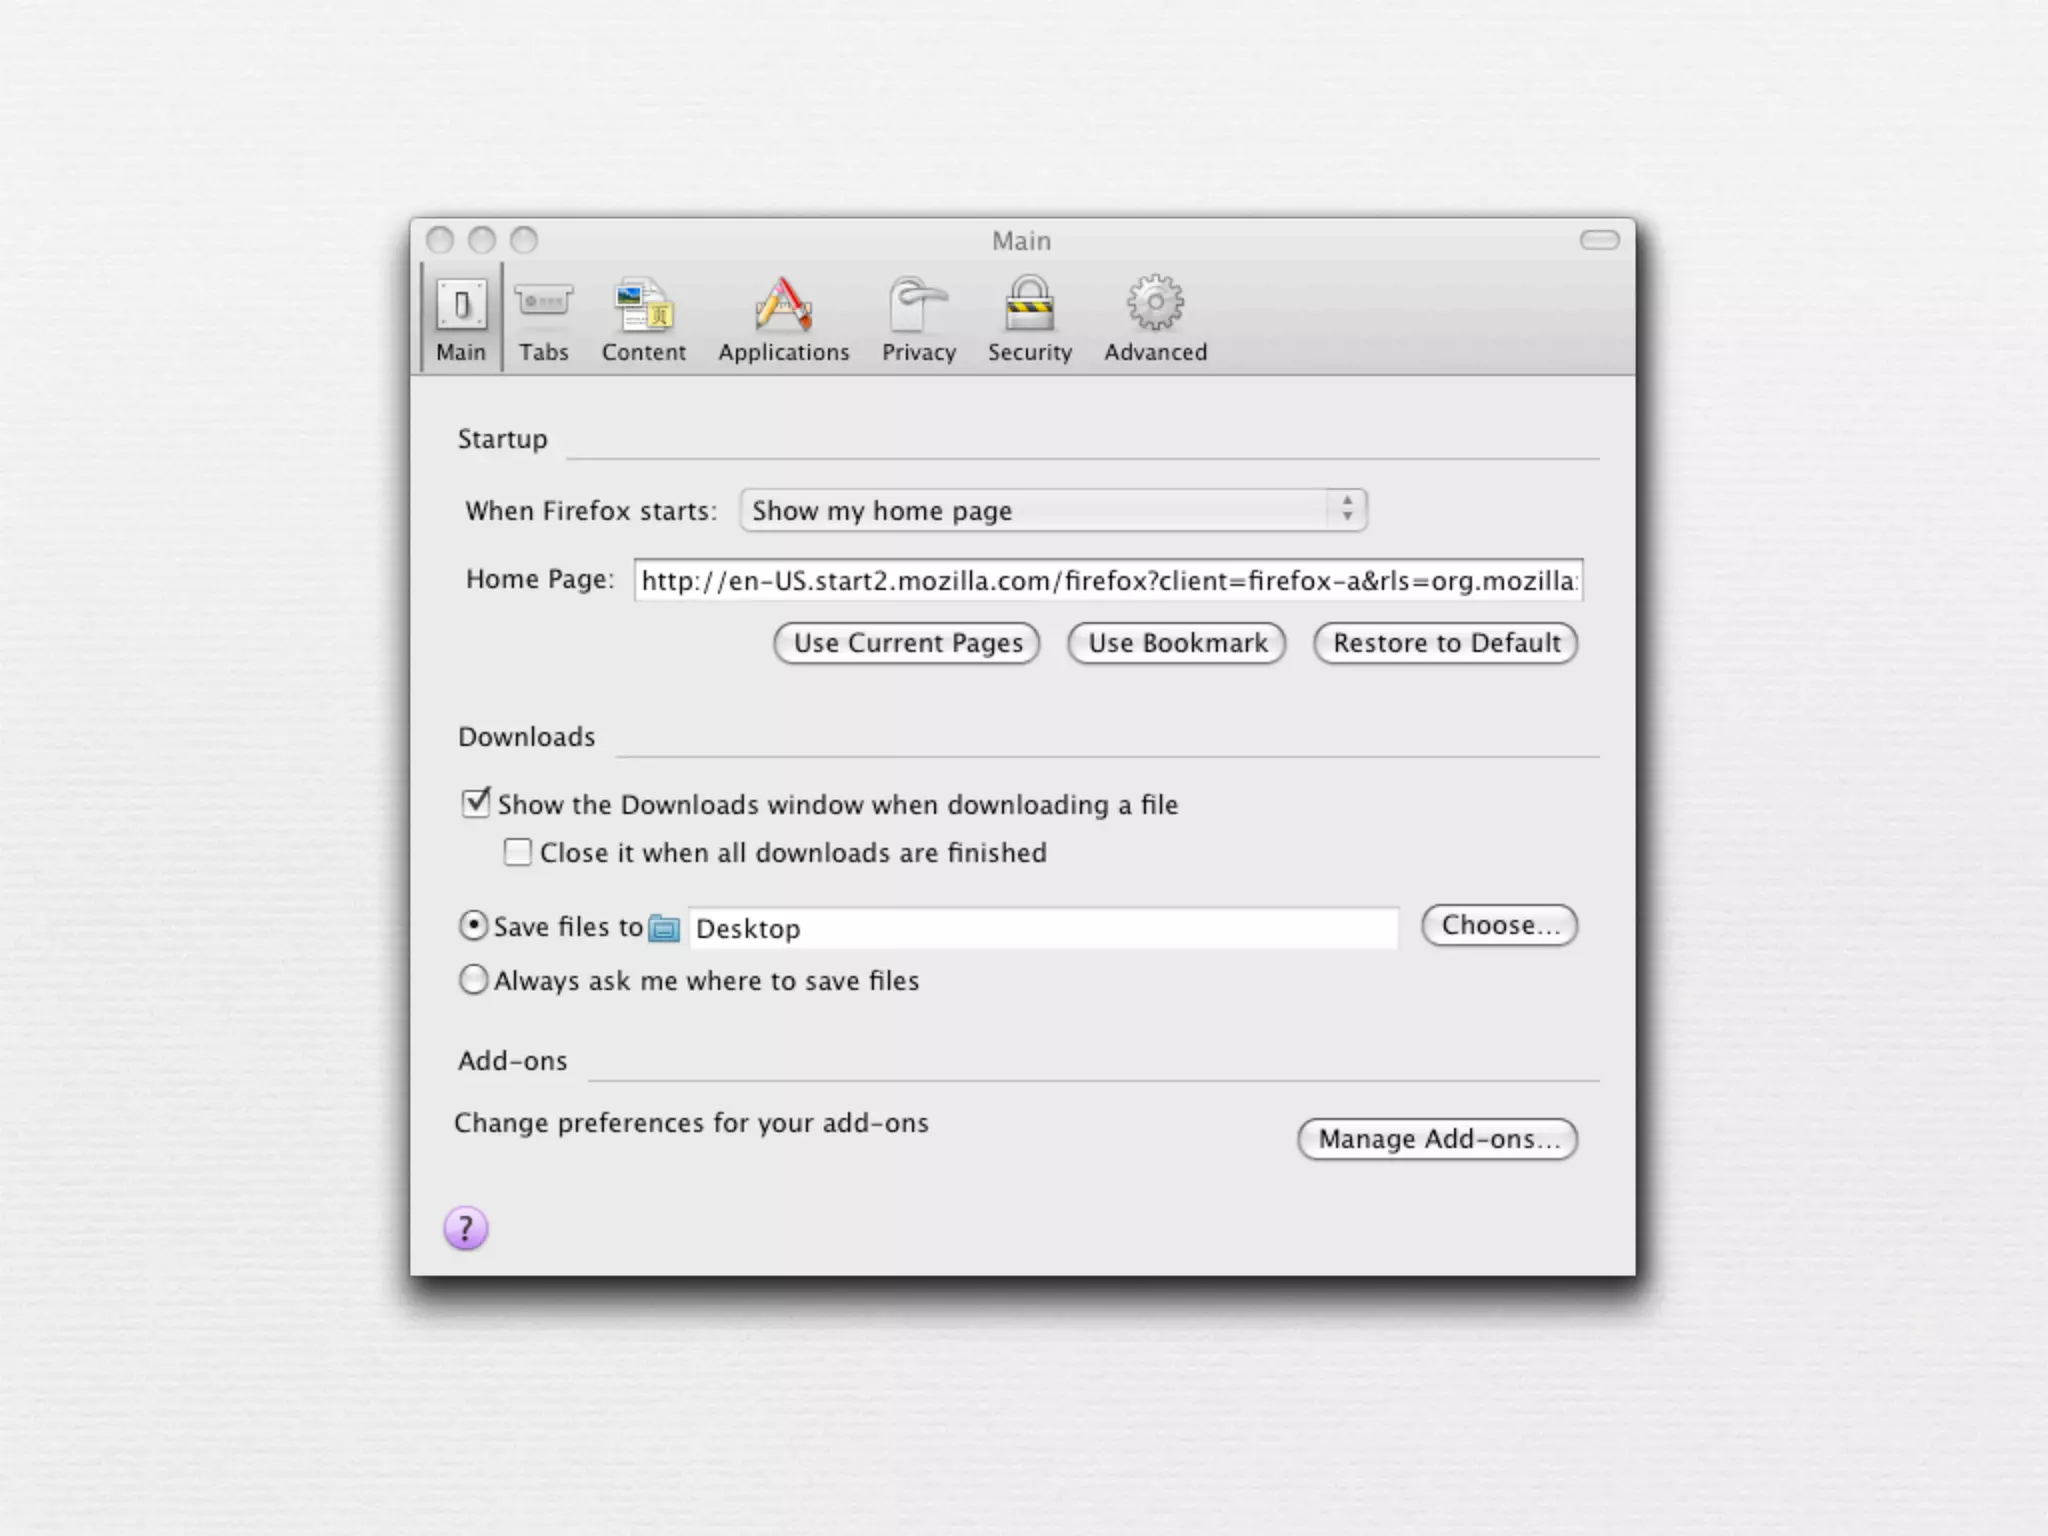Click the toolbar toggle pill in titlebar
Viewport: 2048px width, 1536px height.
point(1599,240)
